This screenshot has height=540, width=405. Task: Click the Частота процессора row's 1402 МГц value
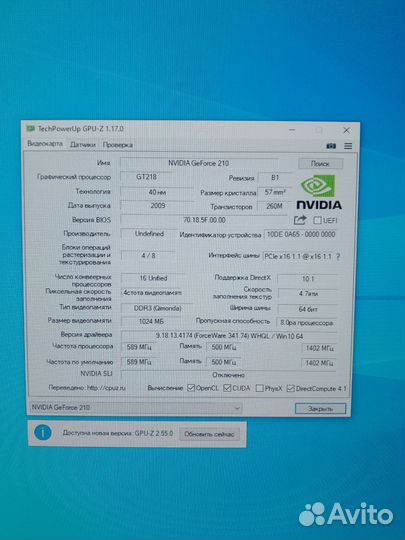pyautogui.click(x=319, y=348)
